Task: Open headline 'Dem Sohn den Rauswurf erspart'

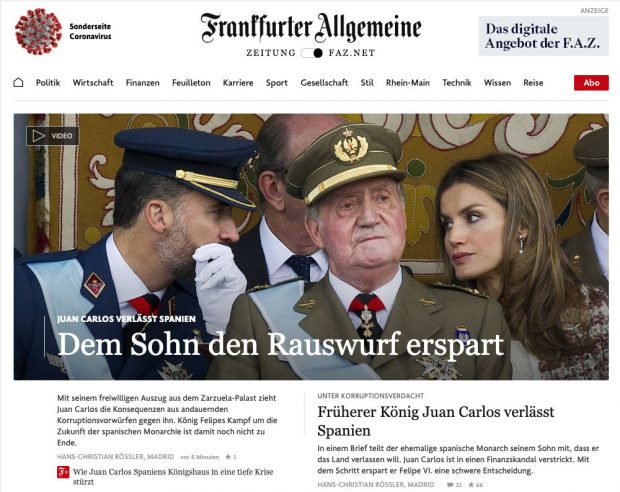Action: tap(280, 344)
